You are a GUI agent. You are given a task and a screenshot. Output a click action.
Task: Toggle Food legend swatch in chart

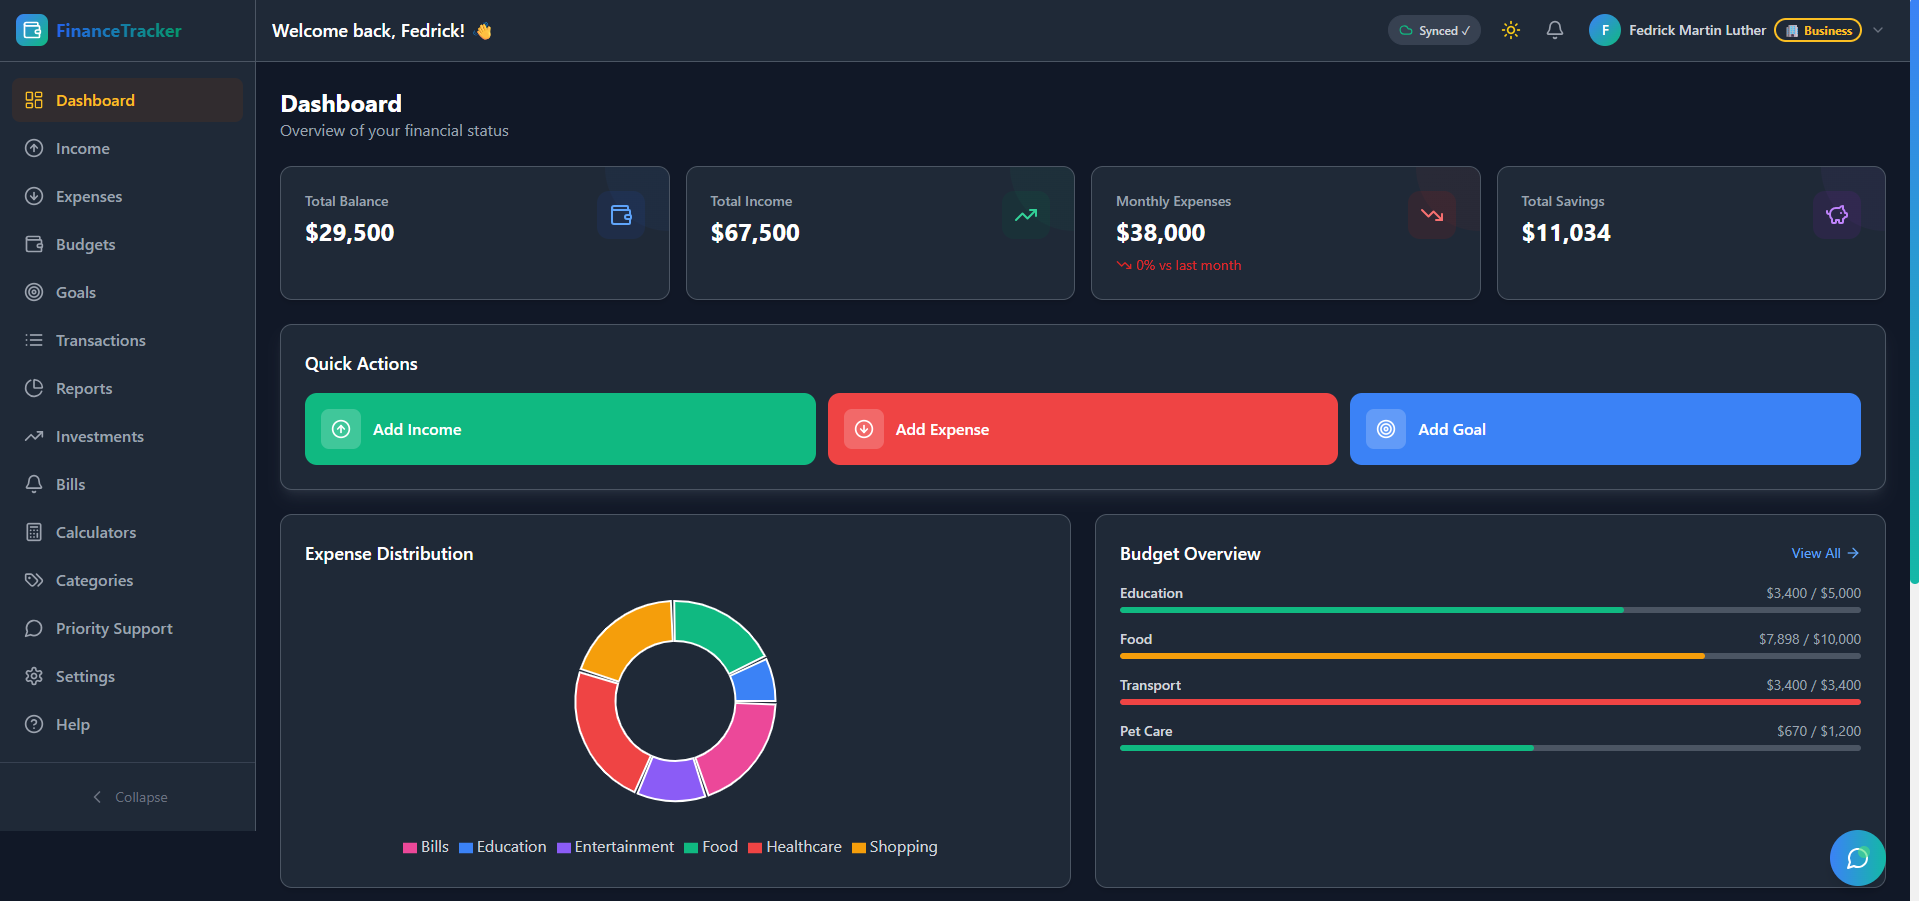click(x=691, y=848)
